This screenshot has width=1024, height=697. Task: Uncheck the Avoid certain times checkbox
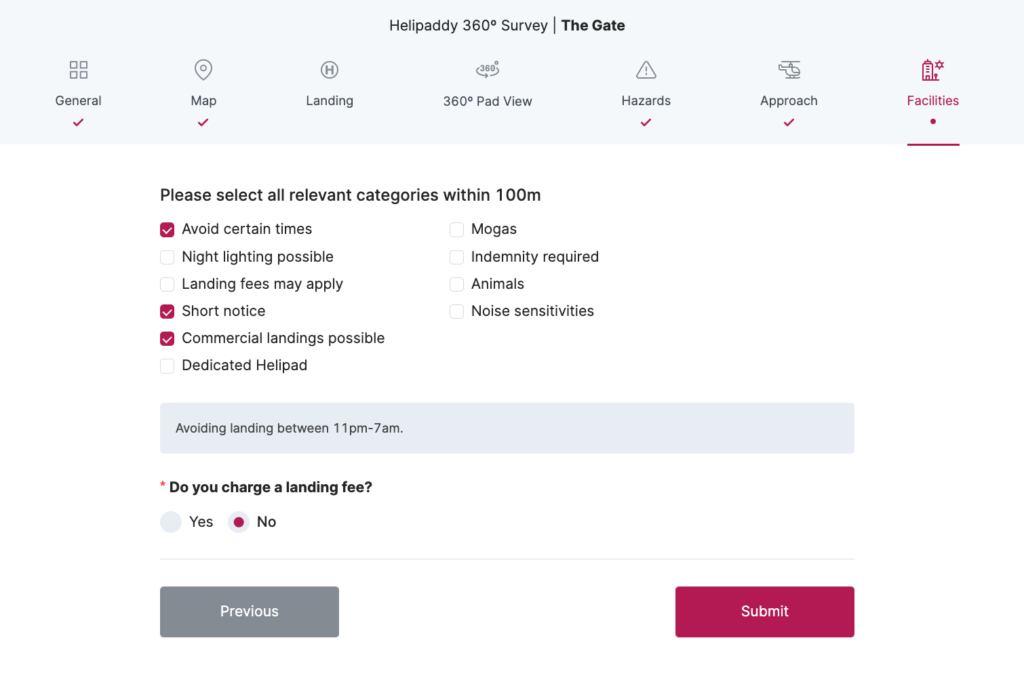click(168, 230)
